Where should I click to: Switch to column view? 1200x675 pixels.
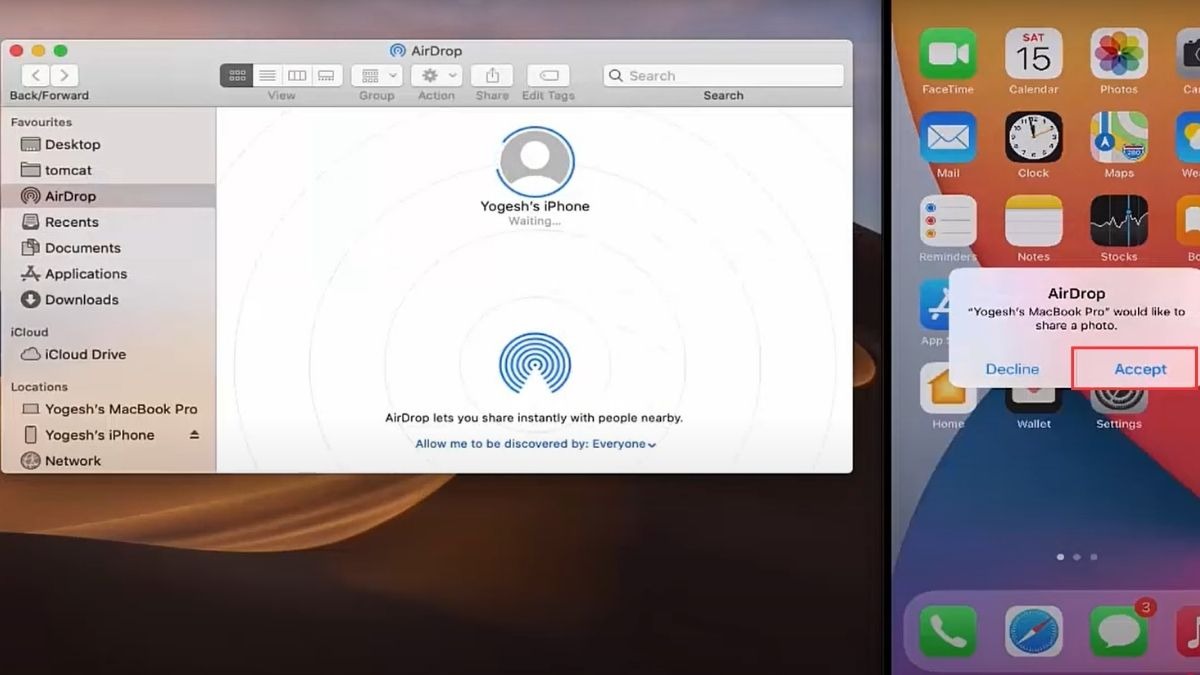coord(297,75)
